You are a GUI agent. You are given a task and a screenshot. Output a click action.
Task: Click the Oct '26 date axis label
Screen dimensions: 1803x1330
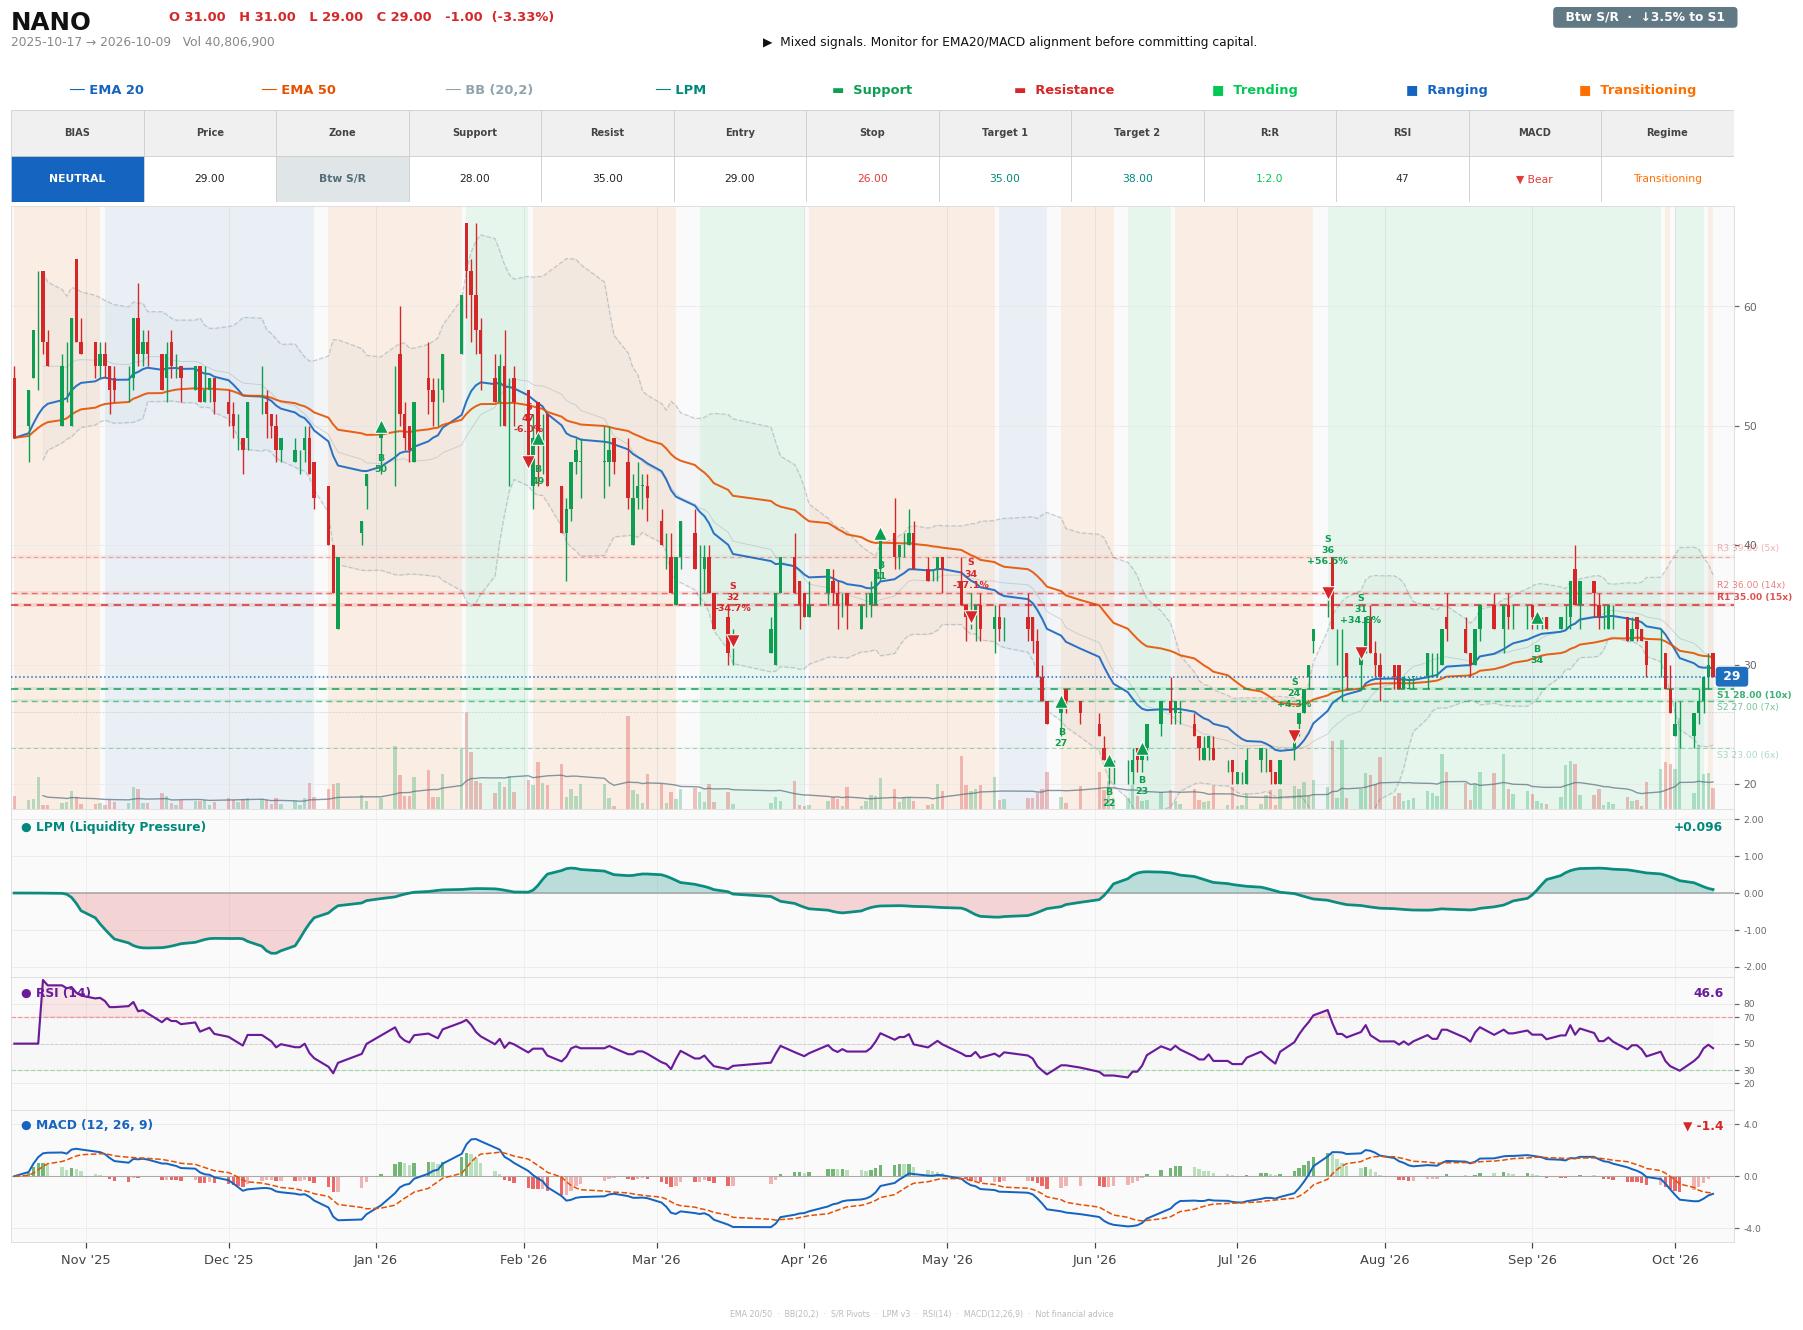click(x=1676, y=1260)
